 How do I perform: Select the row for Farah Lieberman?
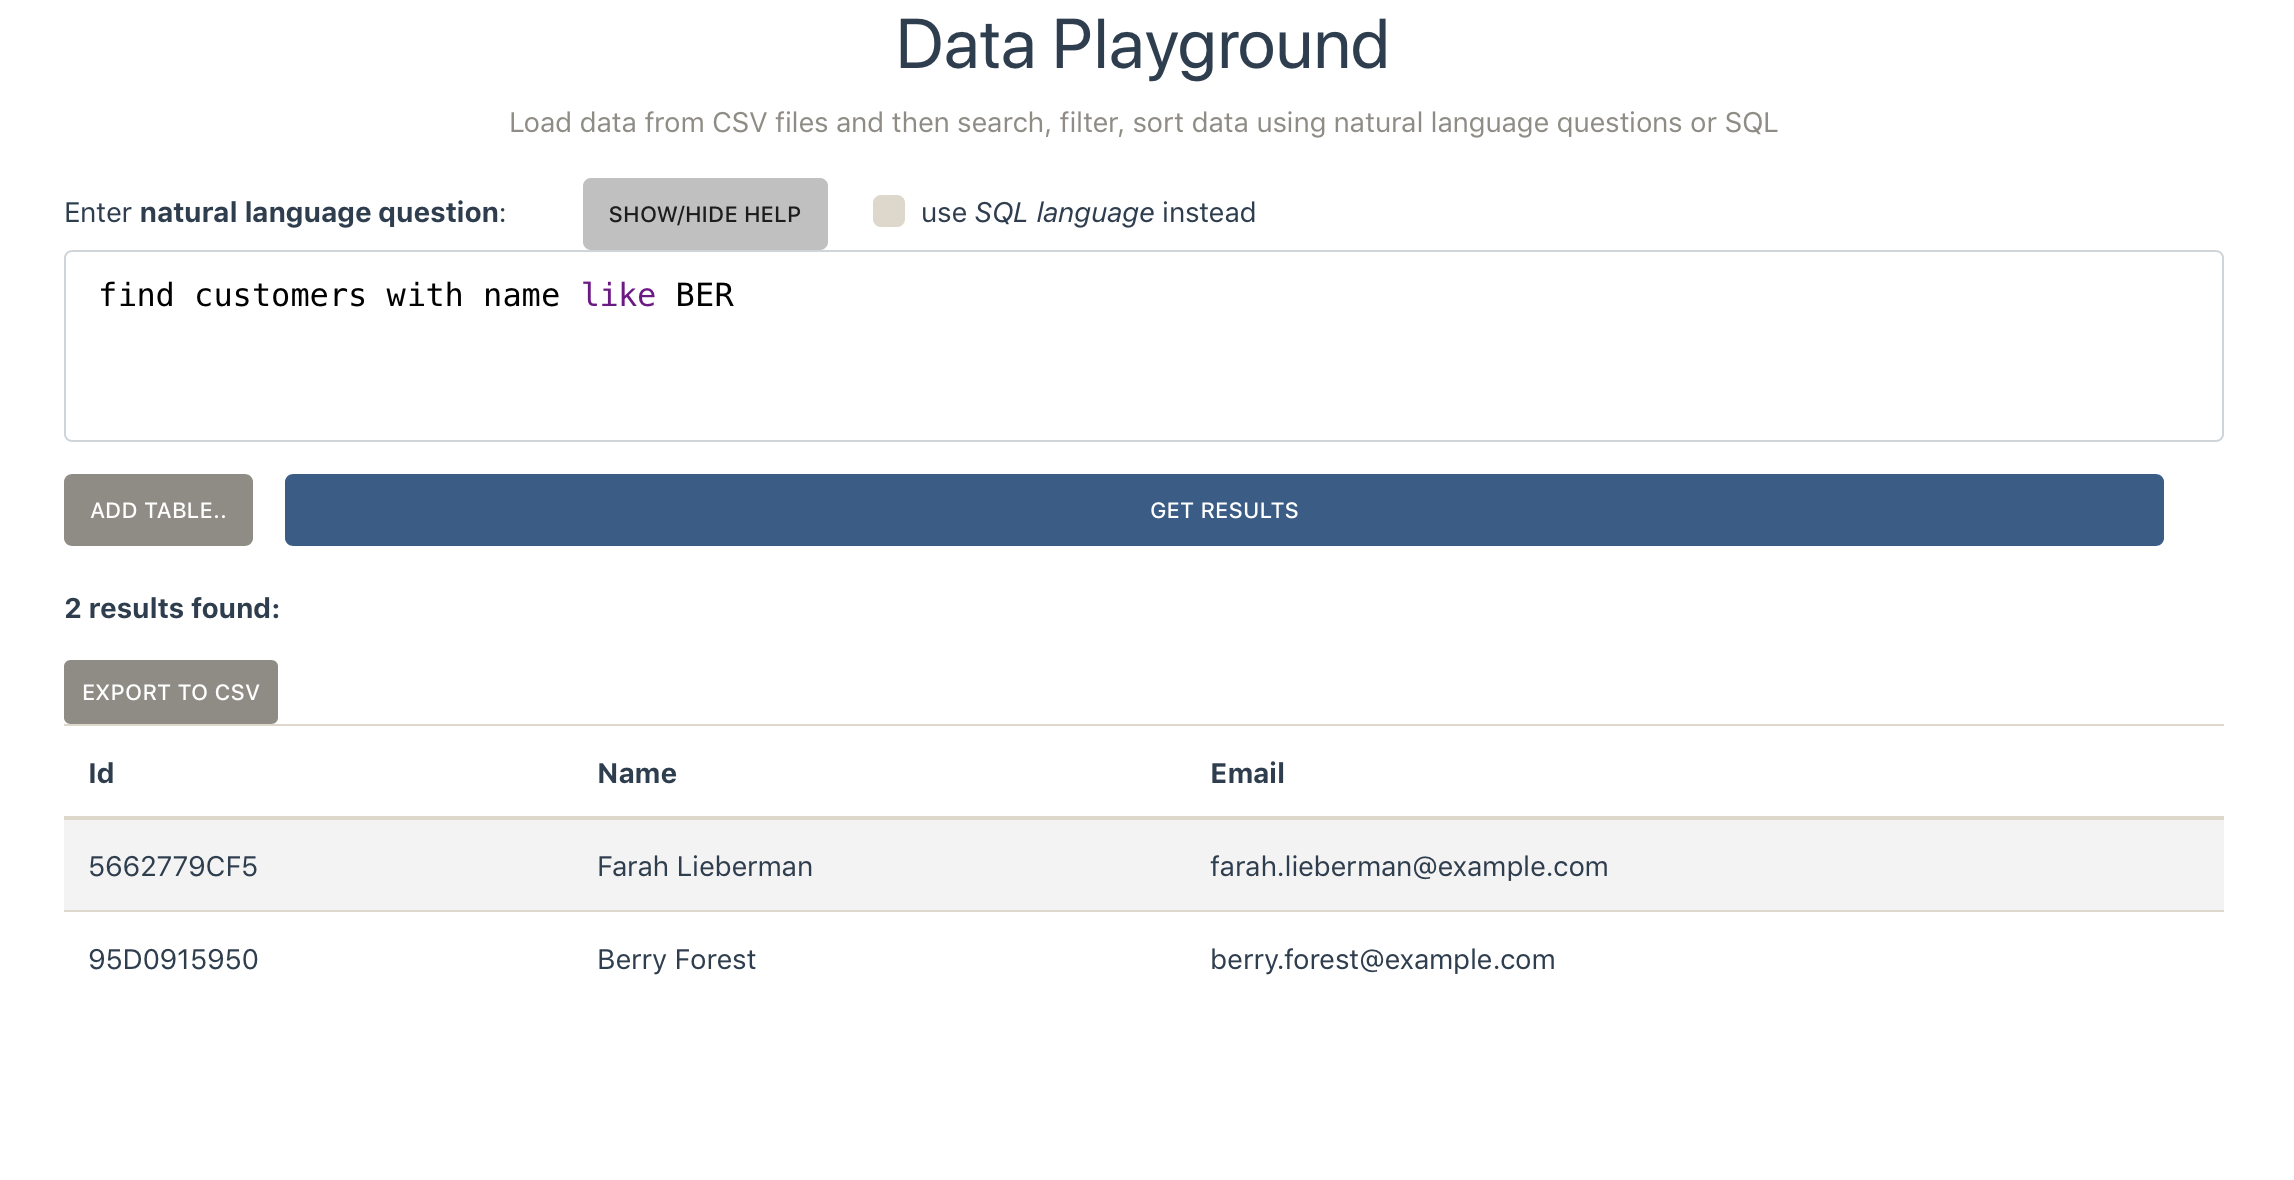point(705,866)
